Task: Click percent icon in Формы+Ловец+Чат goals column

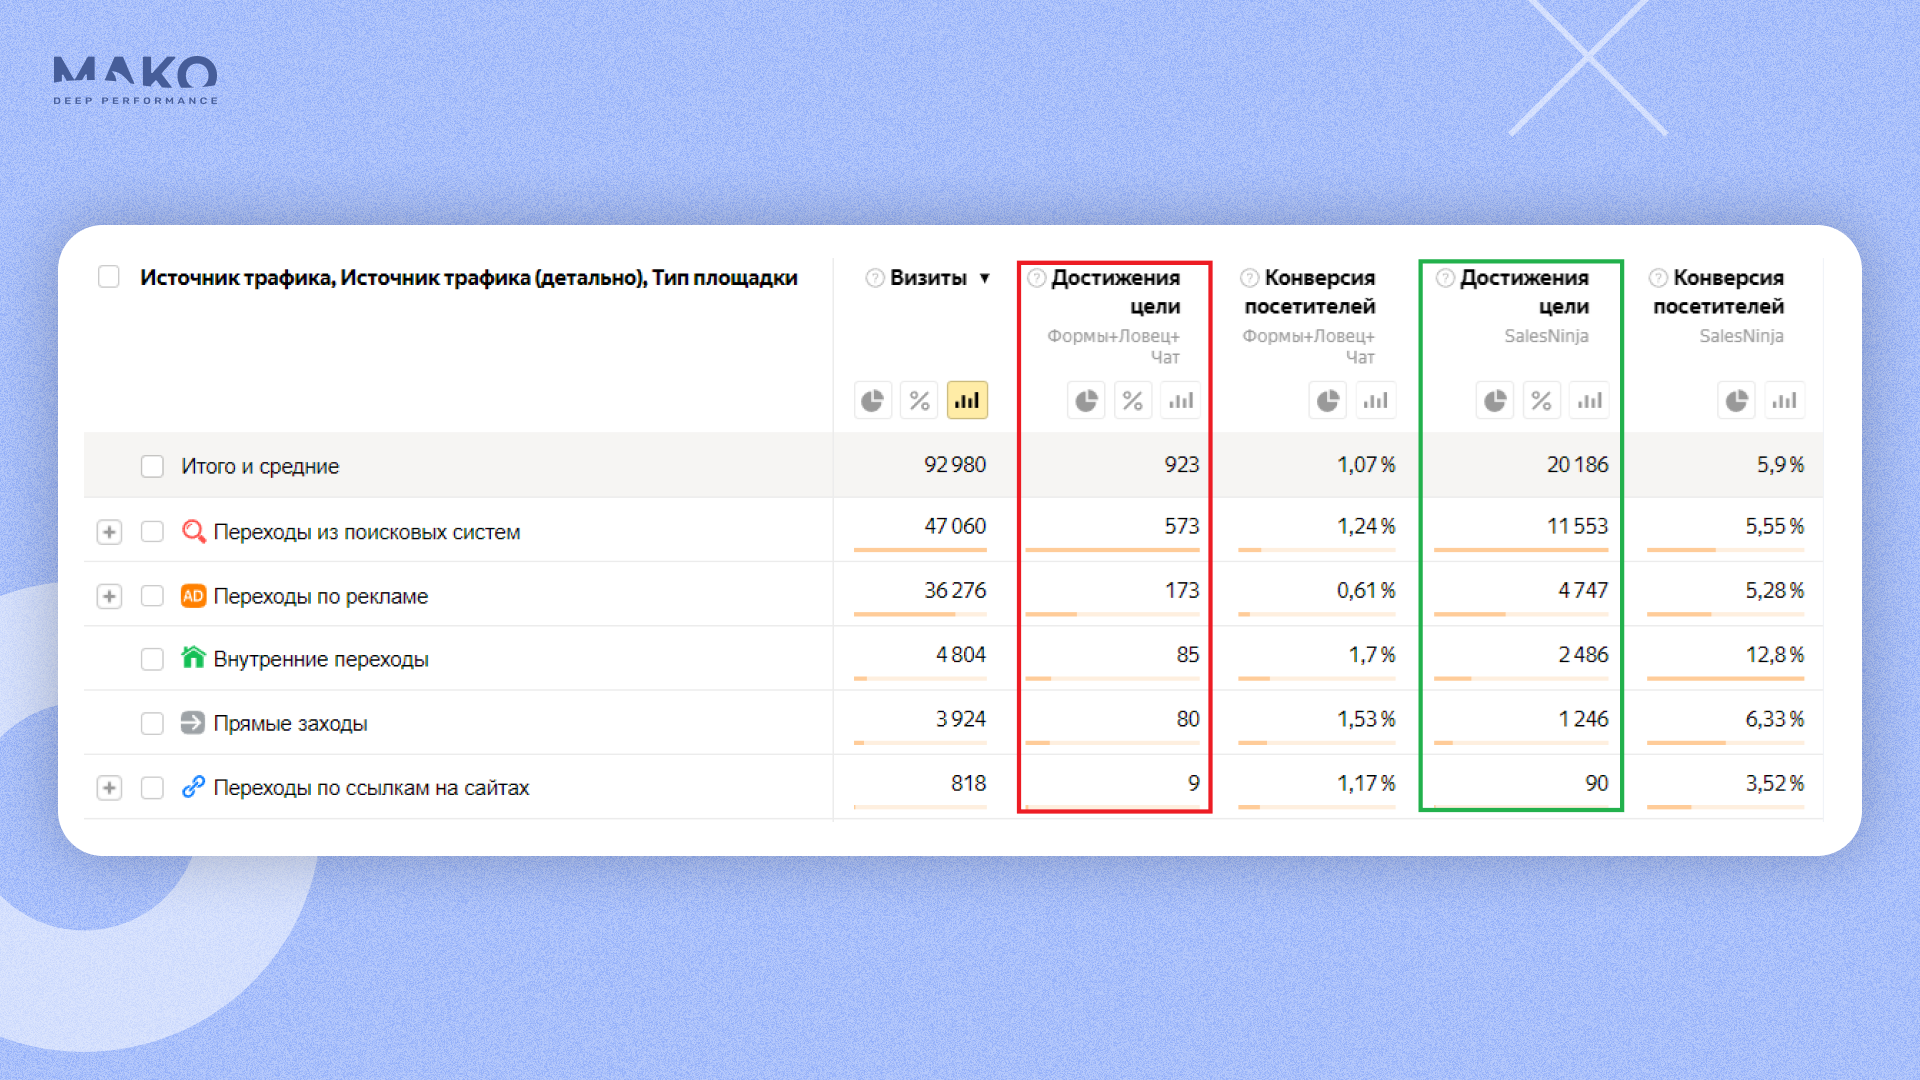Action: [x=1133, y=401]
